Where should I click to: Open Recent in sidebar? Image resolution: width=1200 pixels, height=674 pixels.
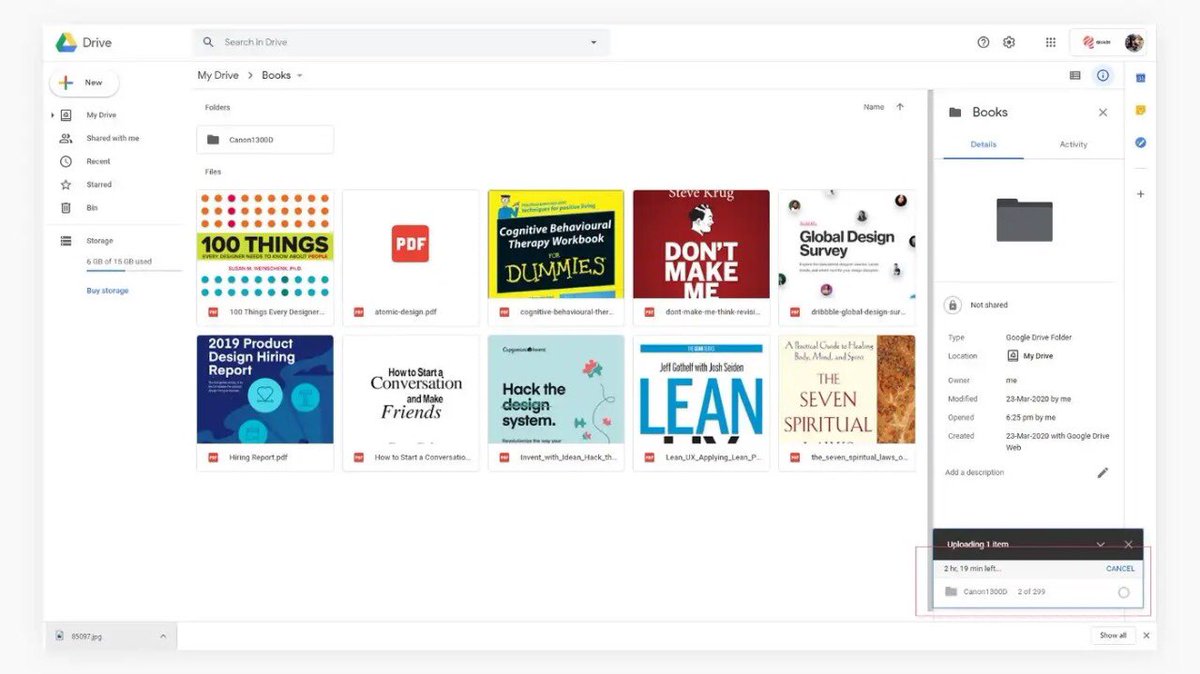[98, 161]
